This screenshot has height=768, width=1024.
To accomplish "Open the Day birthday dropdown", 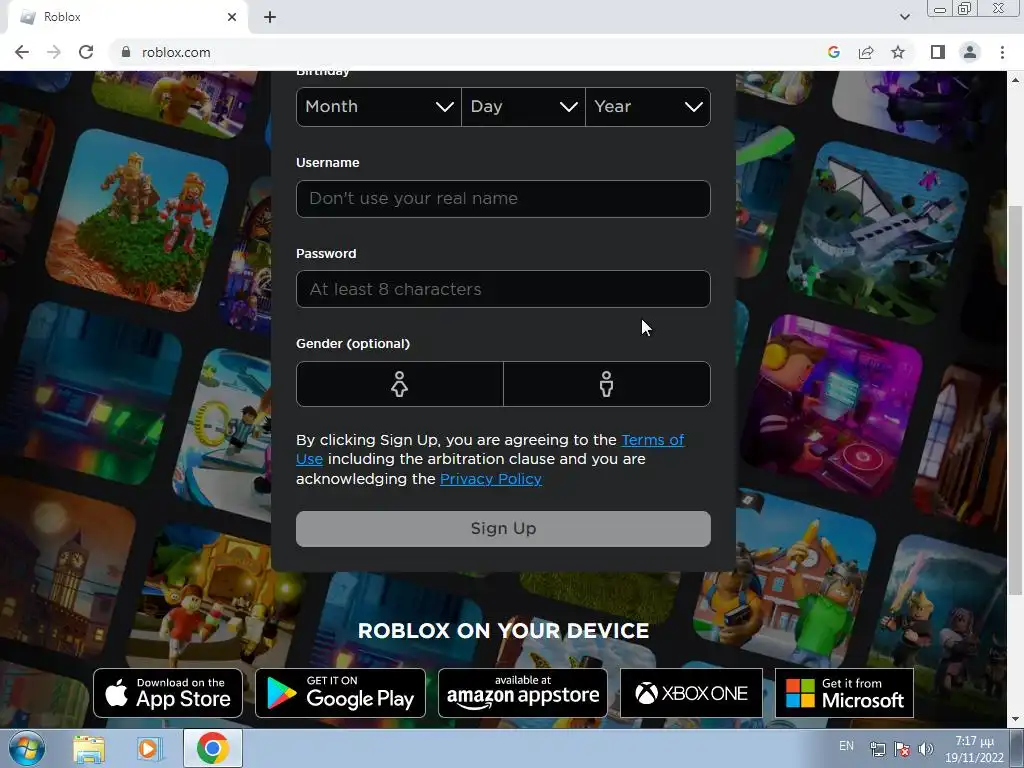I will [x=523, y=106].
